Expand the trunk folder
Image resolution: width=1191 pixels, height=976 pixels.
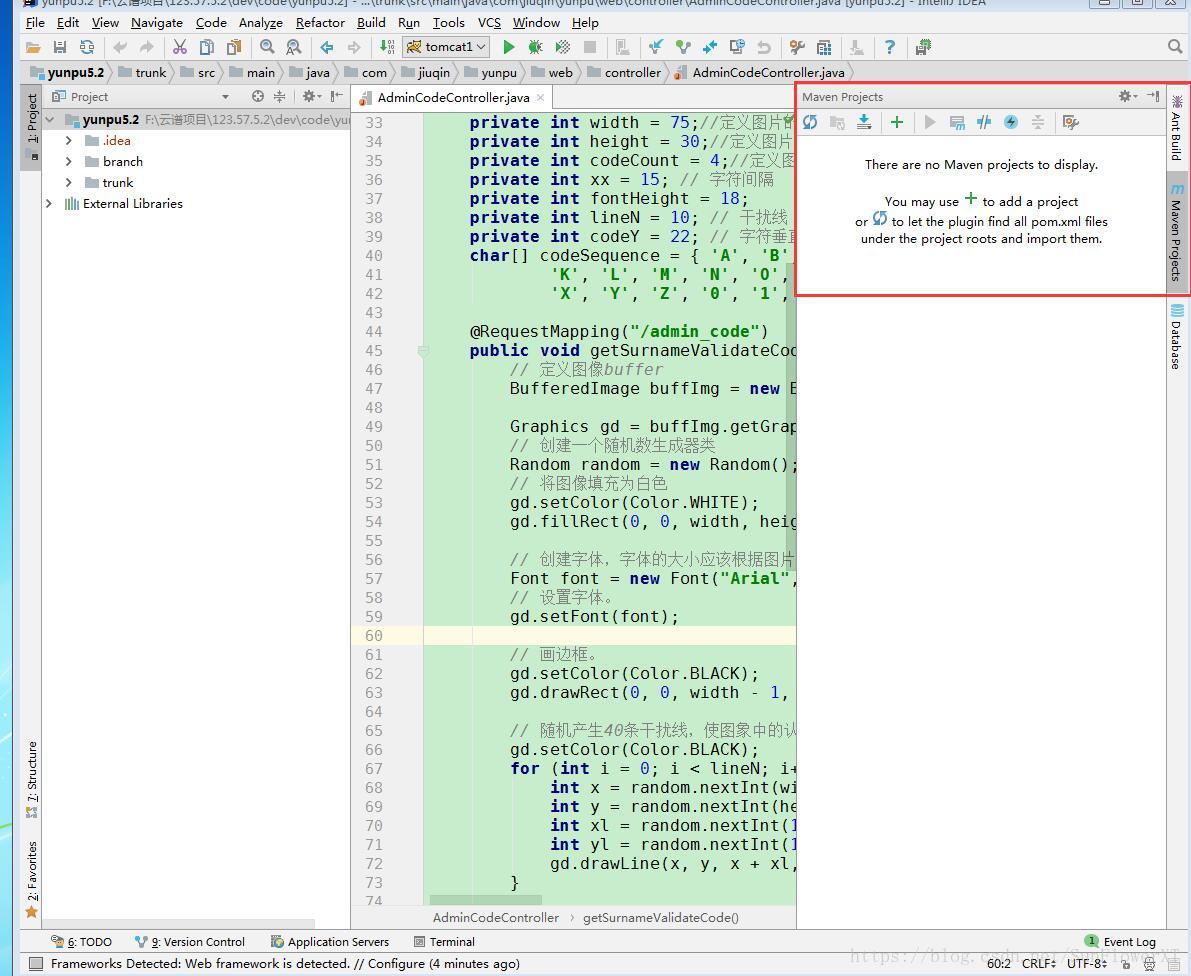[69, 182]
